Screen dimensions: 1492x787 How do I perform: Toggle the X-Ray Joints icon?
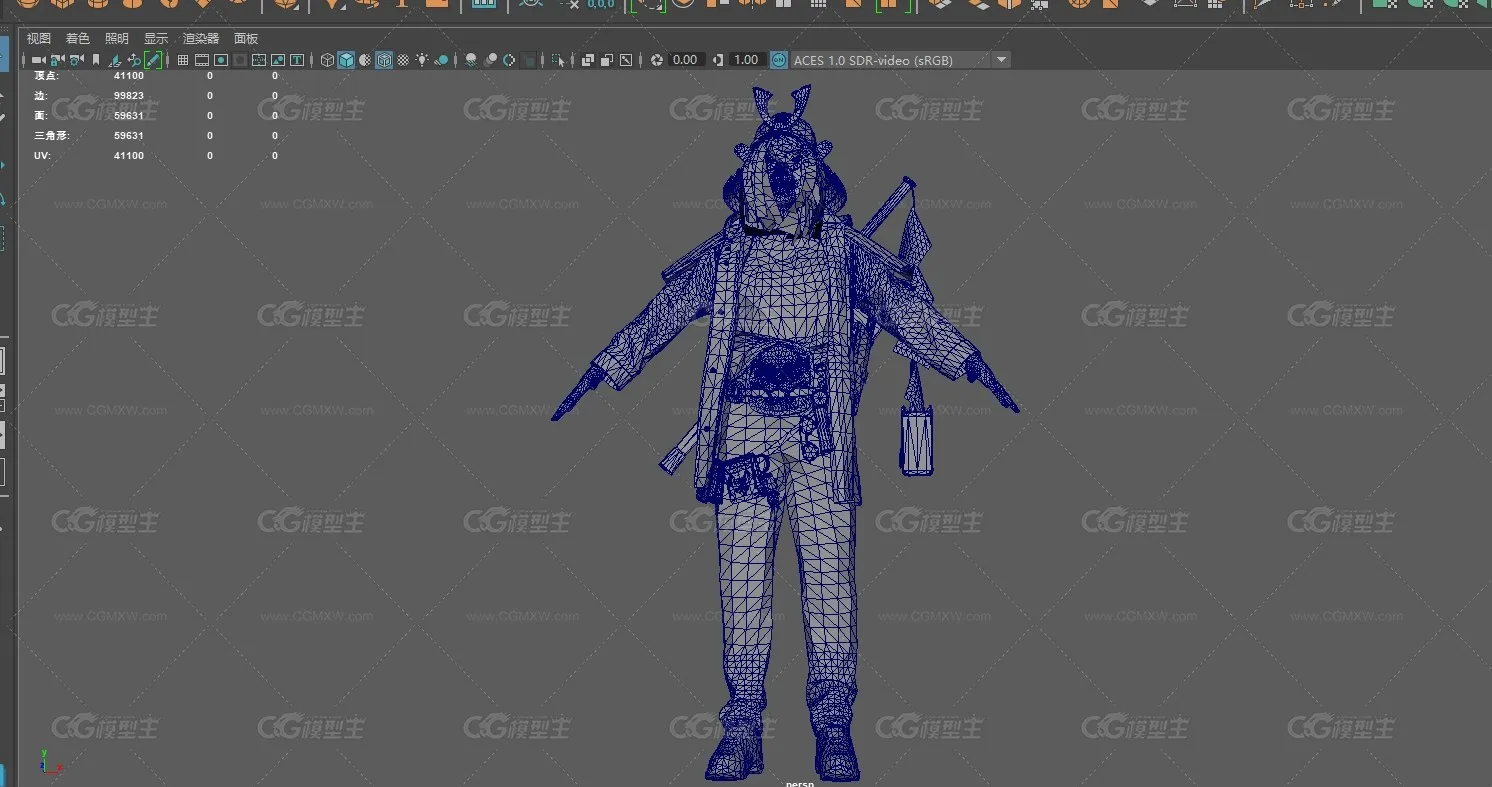626,60
